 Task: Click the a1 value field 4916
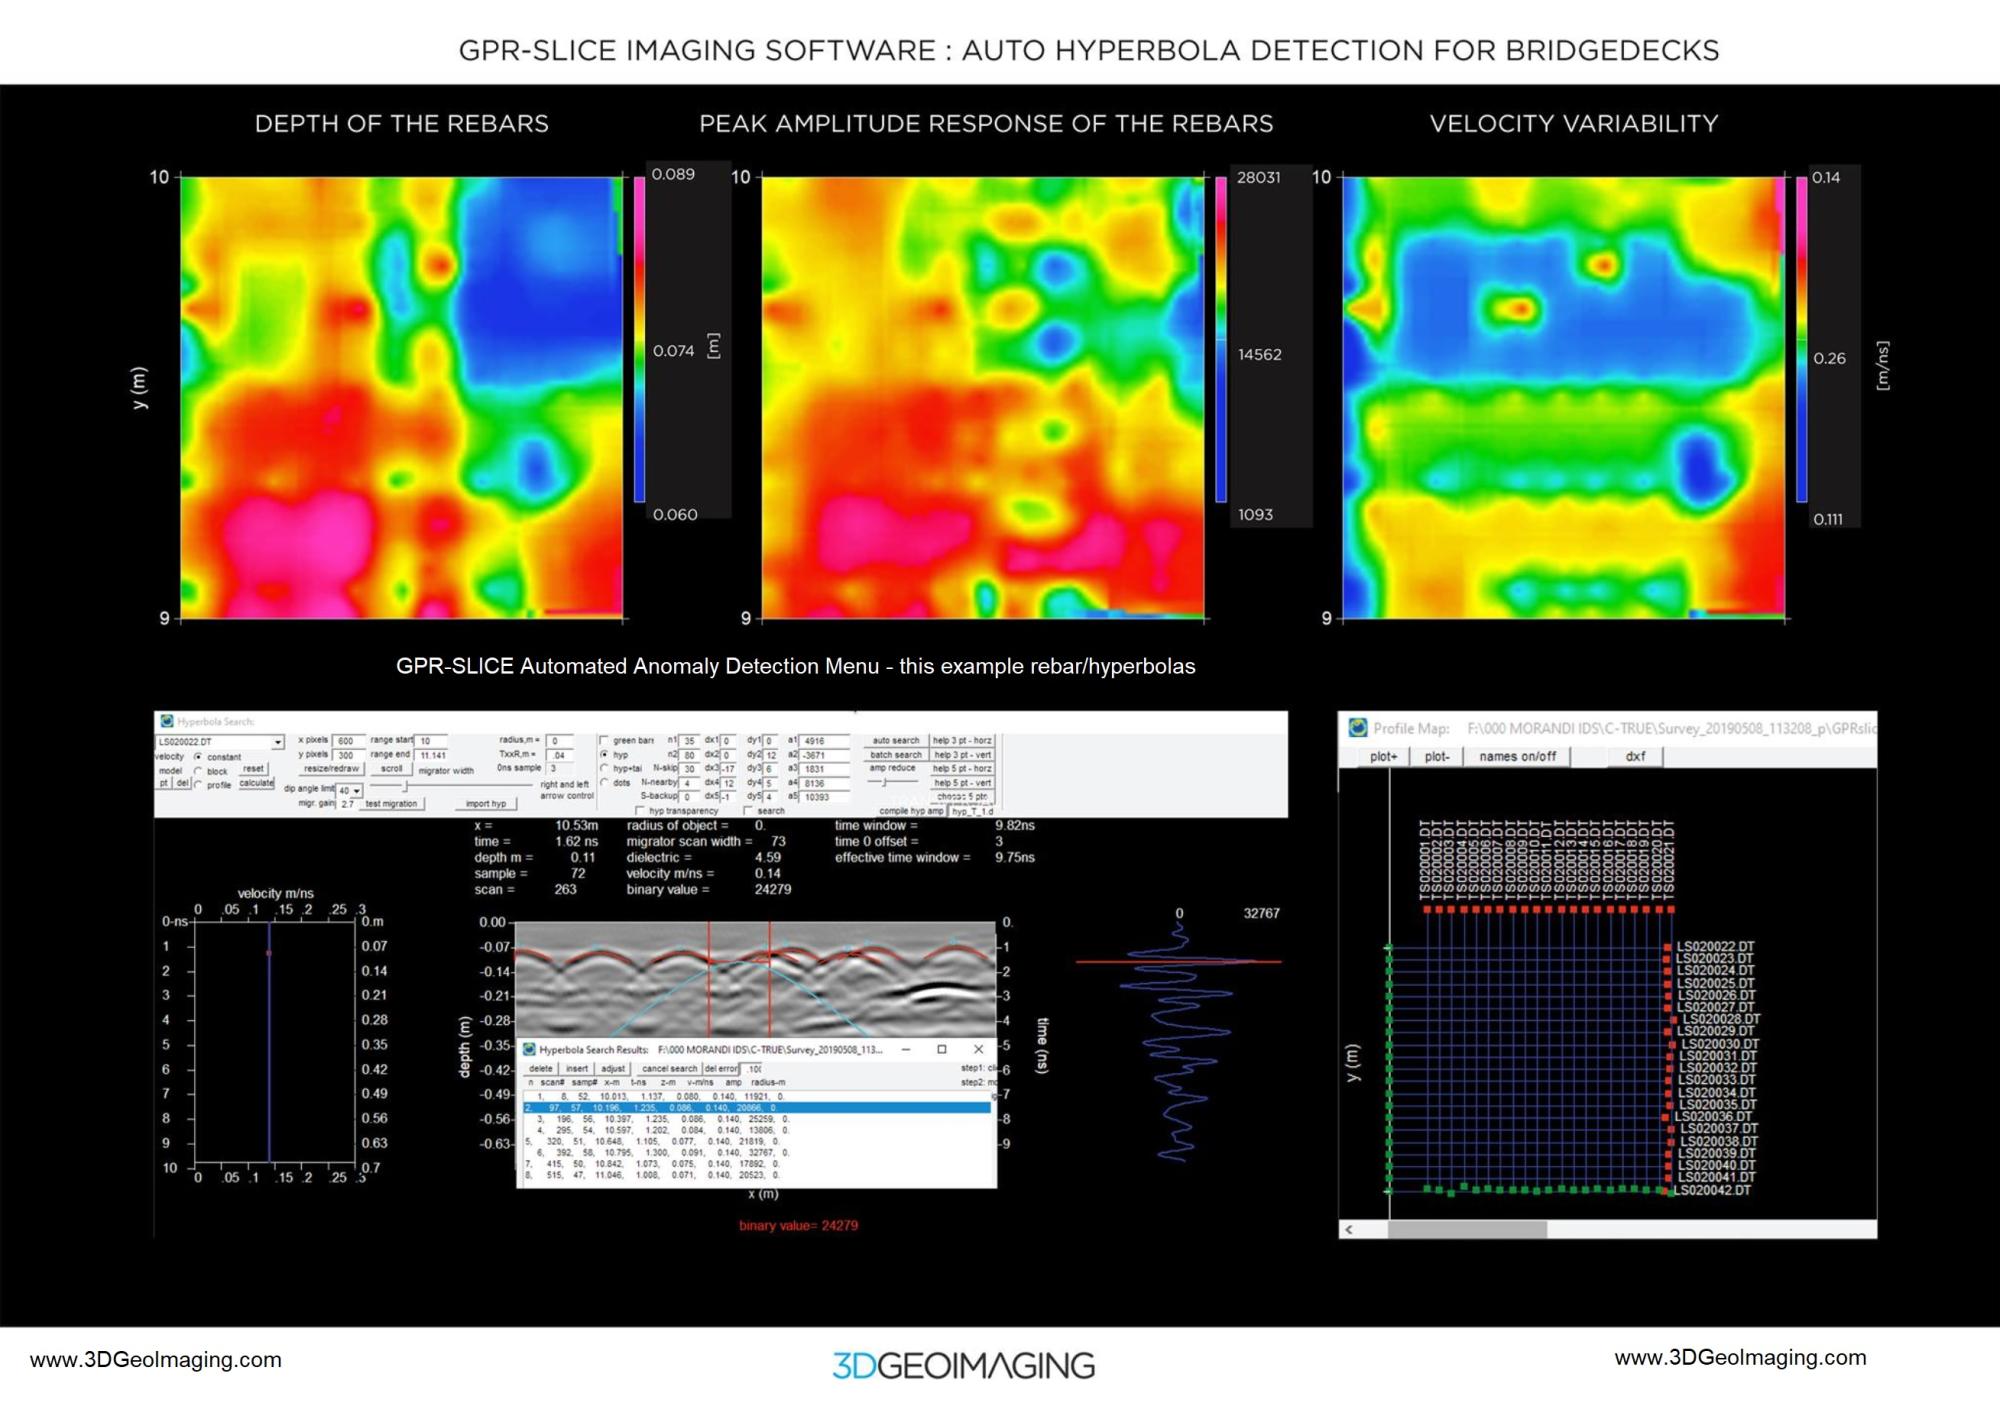824,741
